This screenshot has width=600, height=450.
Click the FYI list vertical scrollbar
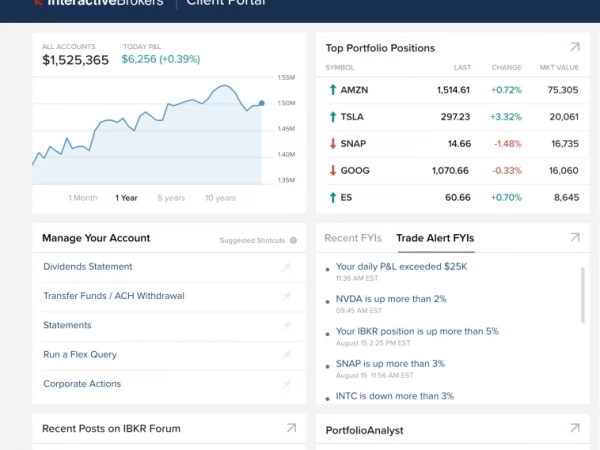[583, 295]
